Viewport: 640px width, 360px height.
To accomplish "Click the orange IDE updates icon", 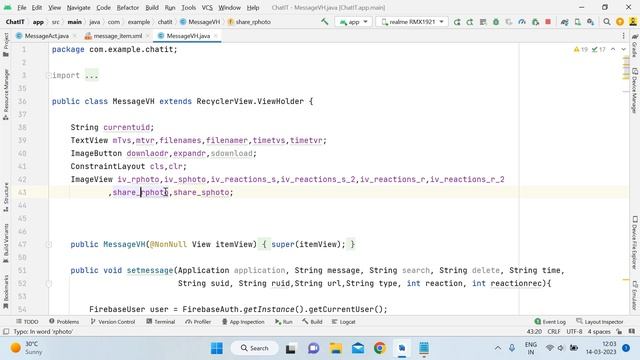I will click(x=620, y=22).
